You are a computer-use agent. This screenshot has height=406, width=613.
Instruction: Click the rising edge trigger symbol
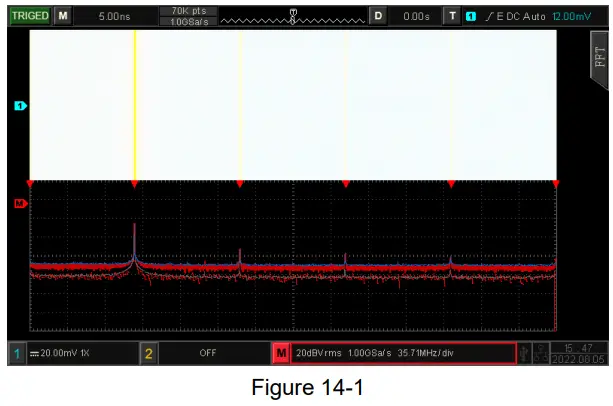pyautogui.click(x=489, y=16)
